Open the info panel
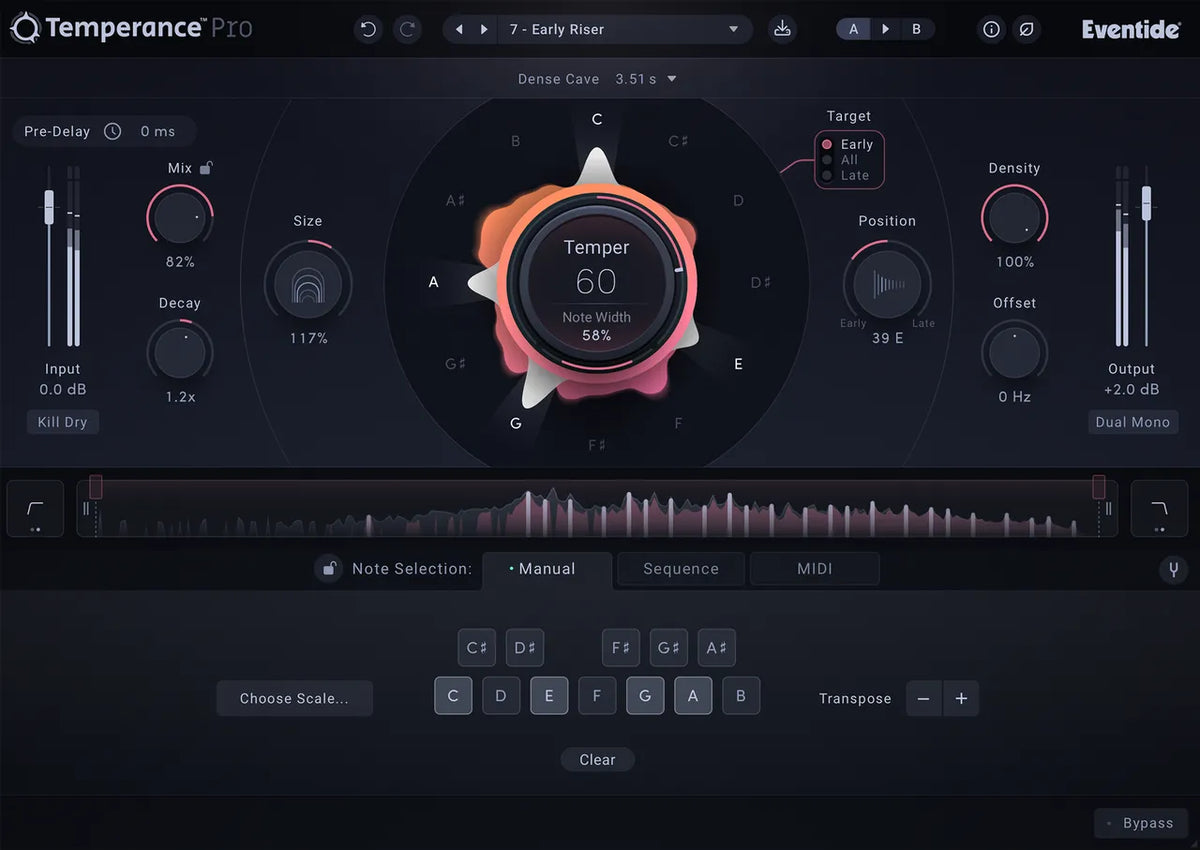The height and width of the screenshot is (850, 1200). (991, 29)
